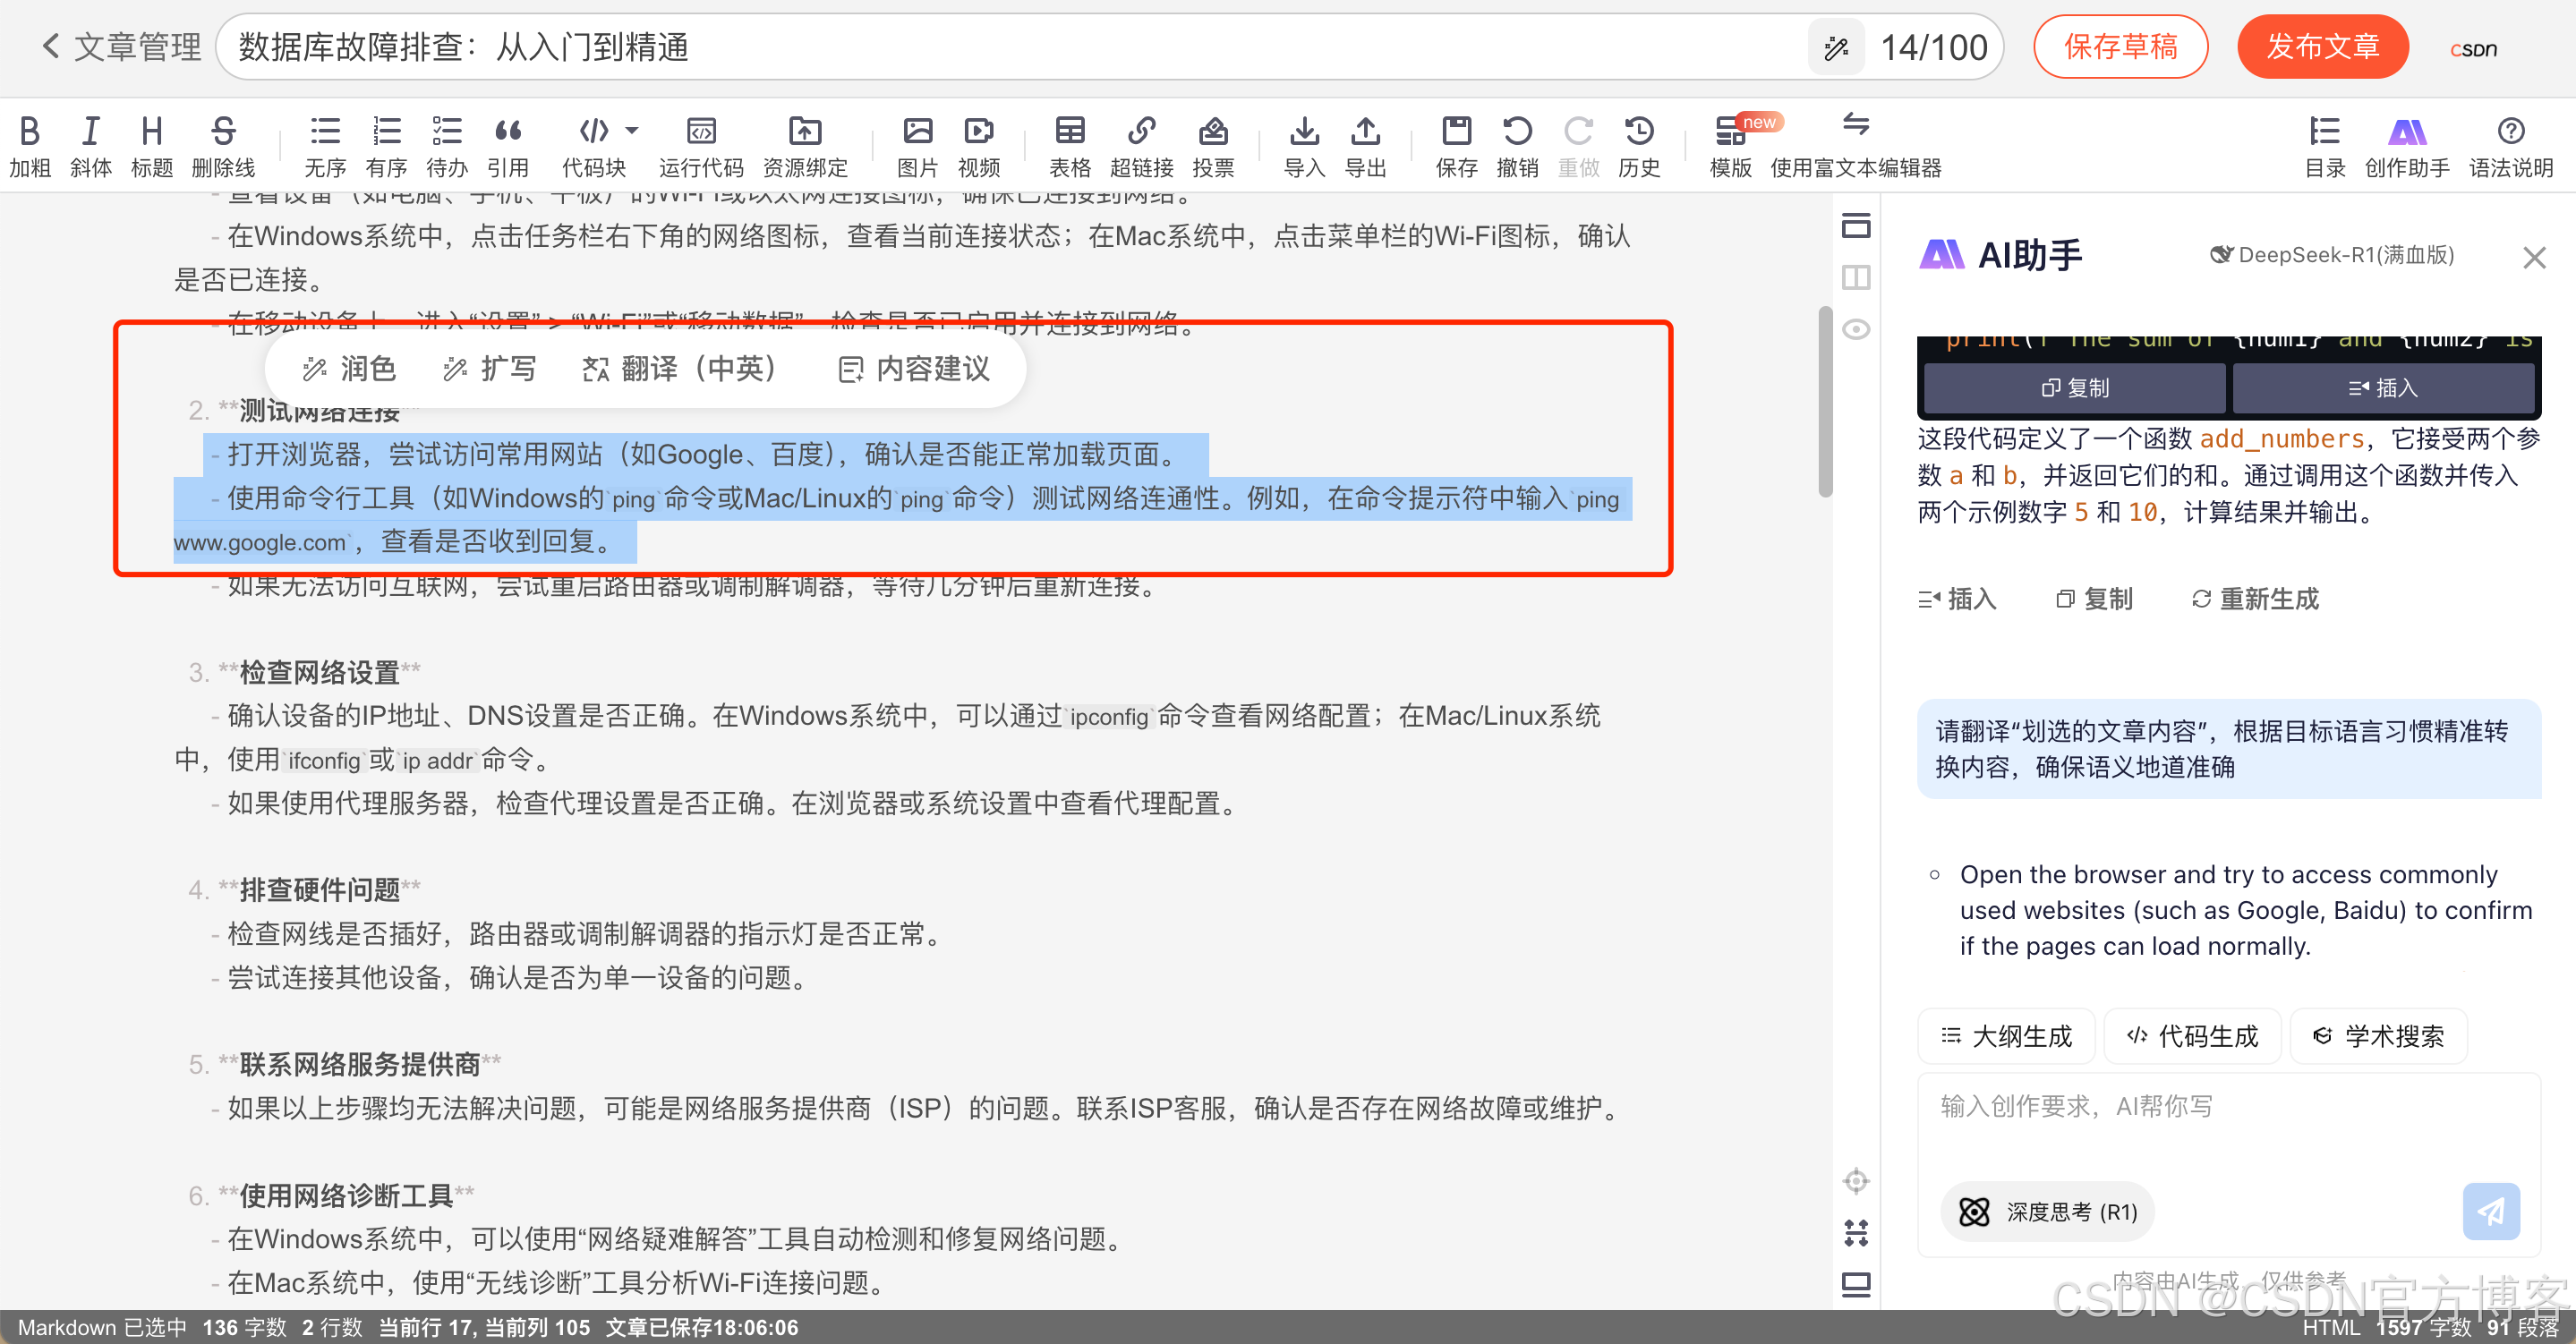2576x1344 pixels.
Task: Click the 运行代码 run code icon
Action: [700, 131]
